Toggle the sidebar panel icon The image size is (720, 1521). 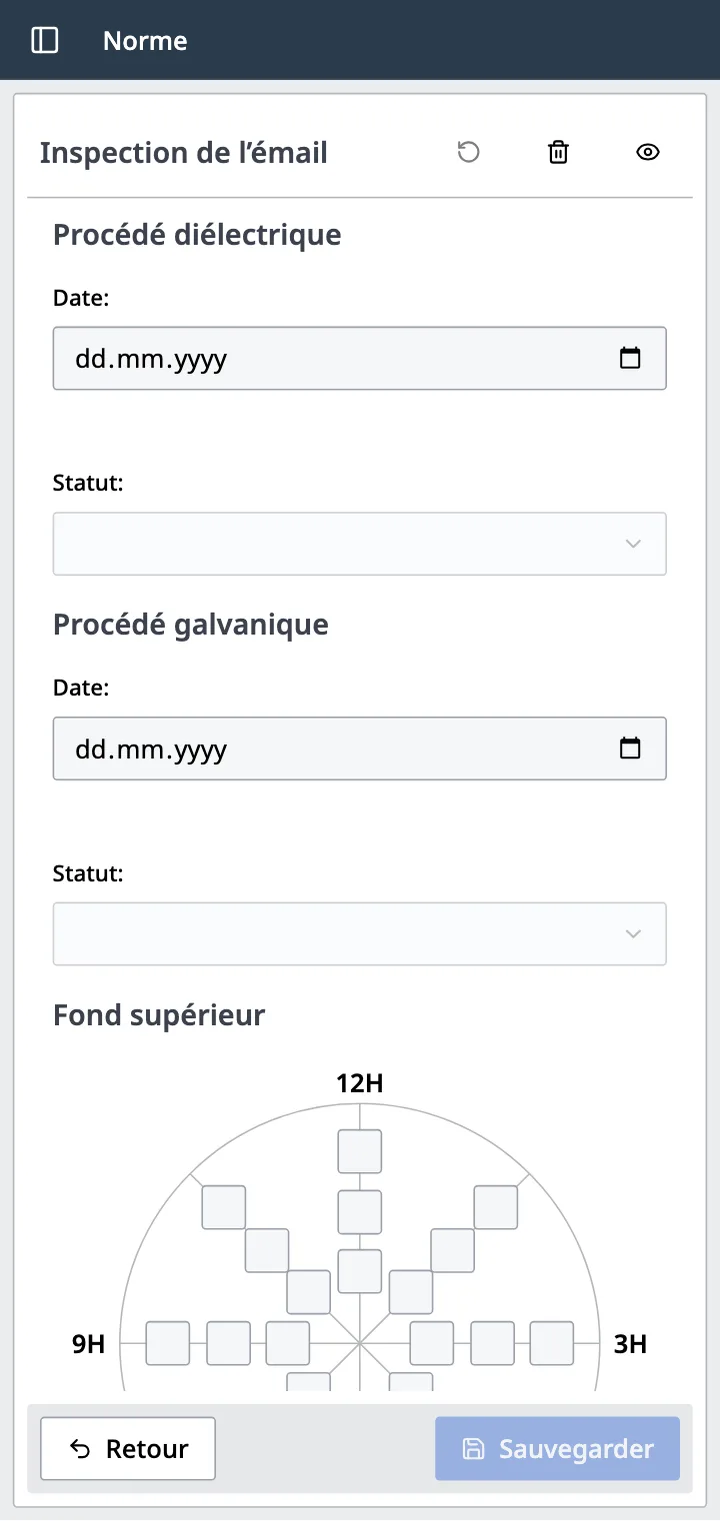(45, 40)
